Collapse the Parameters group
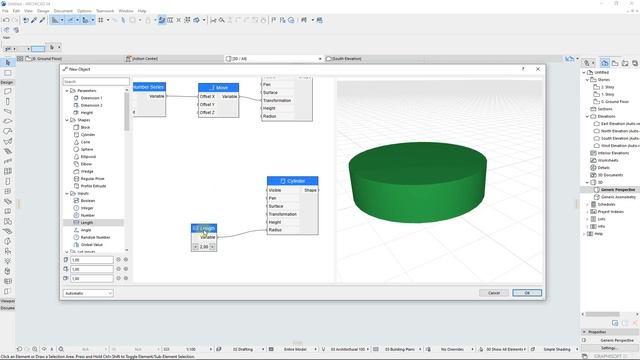This screenshot has width=640, height=360. (67, 91)
